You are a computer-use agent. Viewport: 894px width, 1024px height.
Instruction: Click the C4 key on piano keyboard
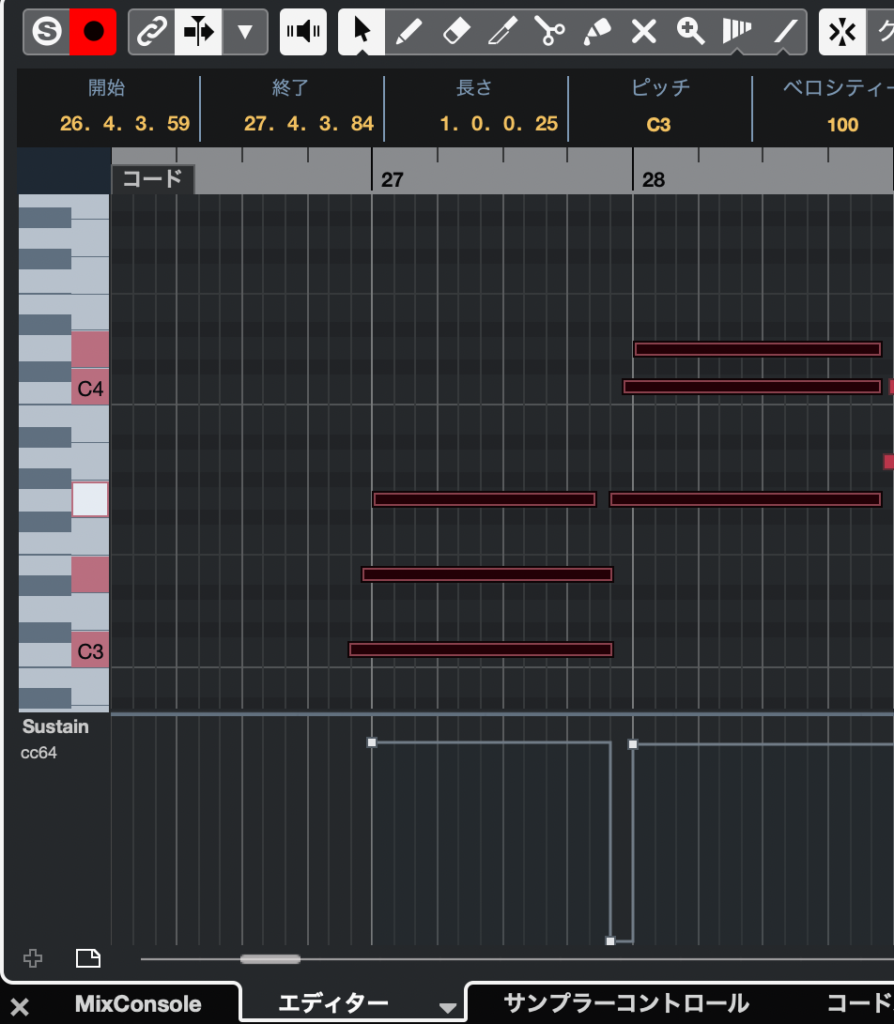click(90, 389)
